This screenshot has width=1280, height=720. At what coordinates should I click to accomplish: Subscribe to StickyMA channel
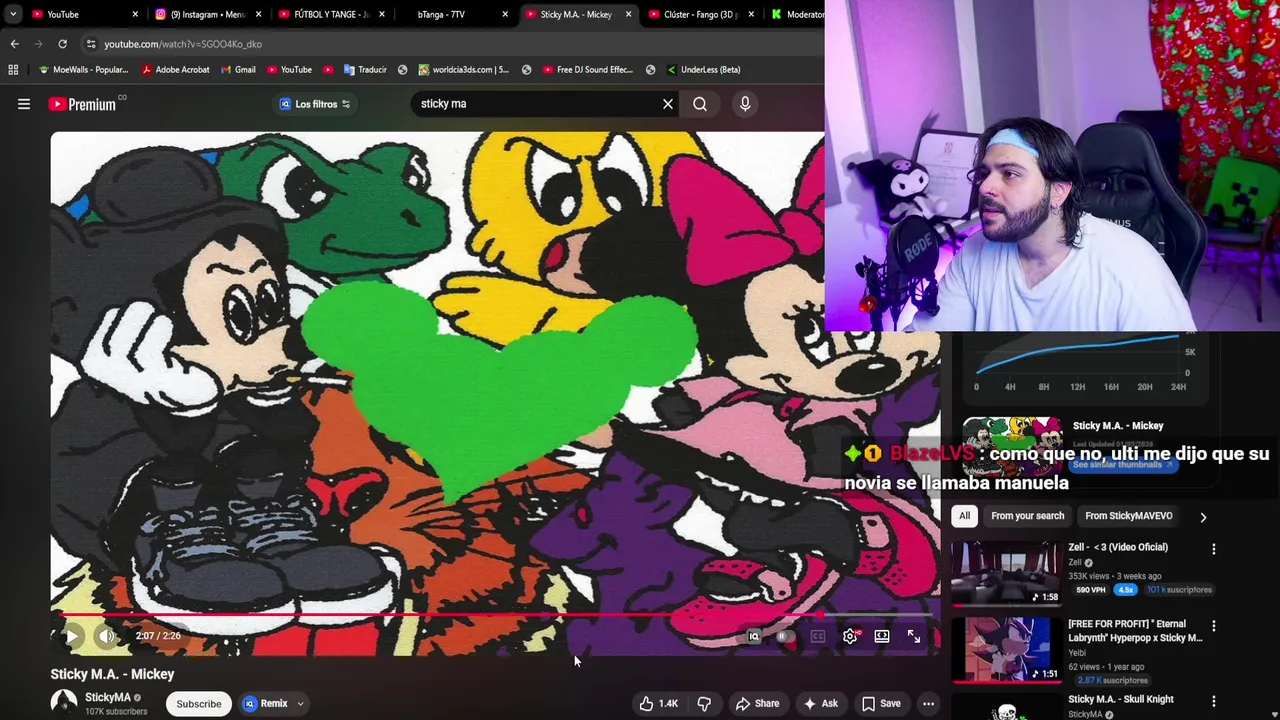click(199, 704)
